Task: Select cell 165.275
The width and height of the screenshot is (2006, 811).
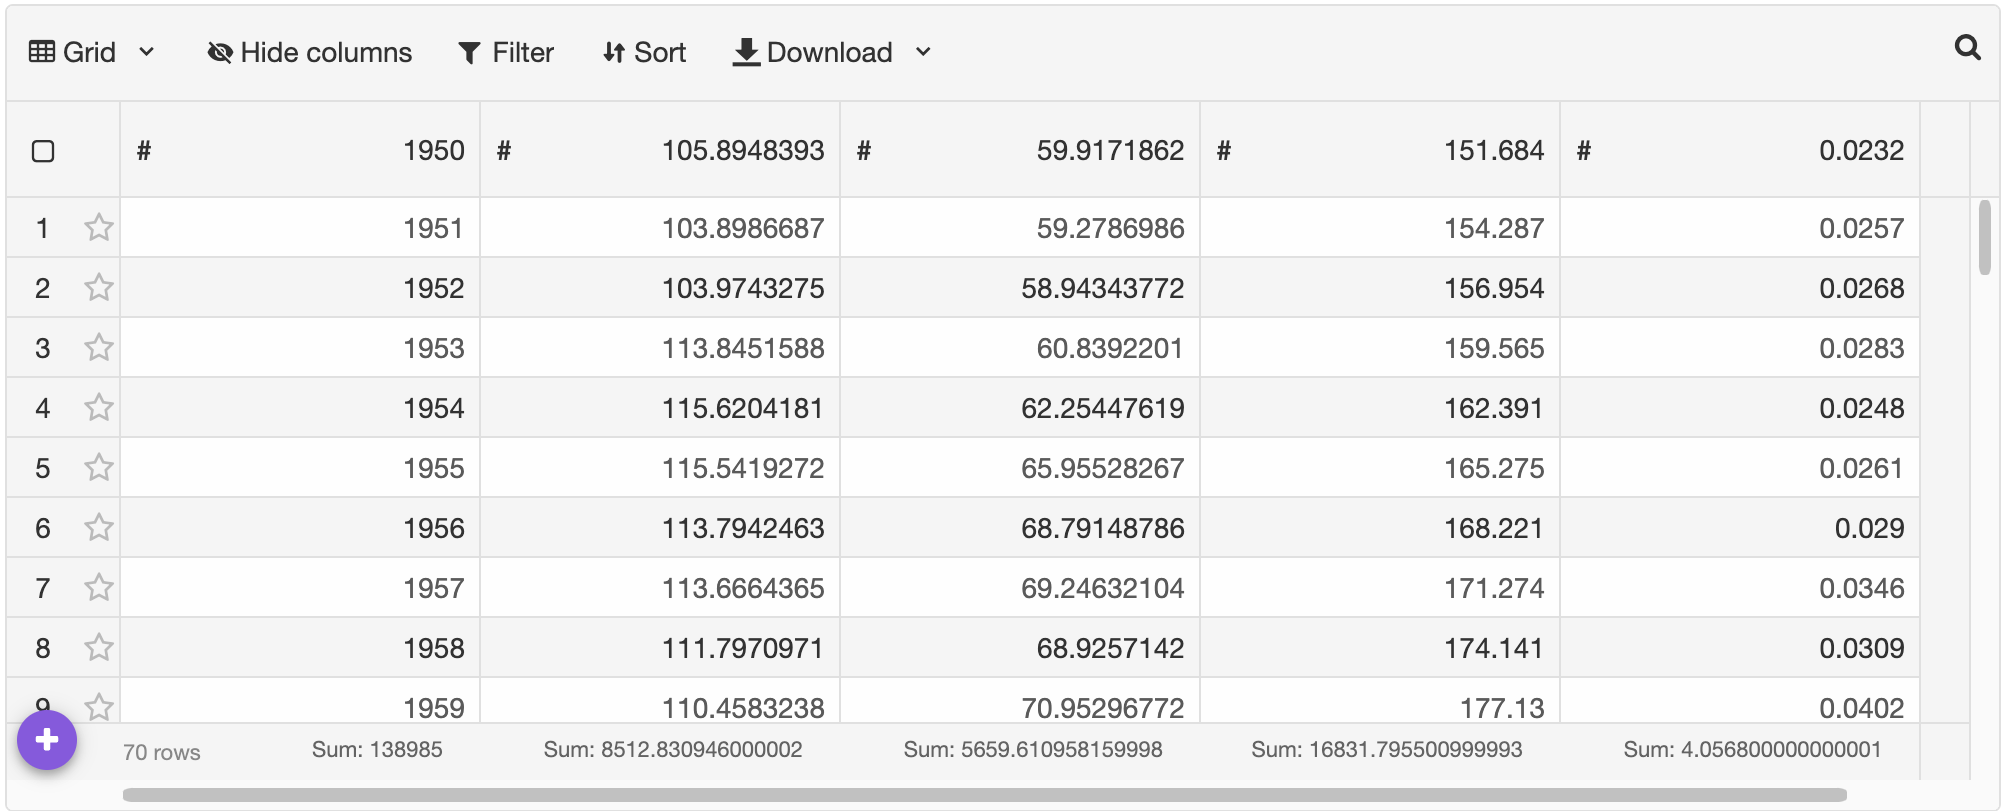Action: click(x=1380, y=468)
